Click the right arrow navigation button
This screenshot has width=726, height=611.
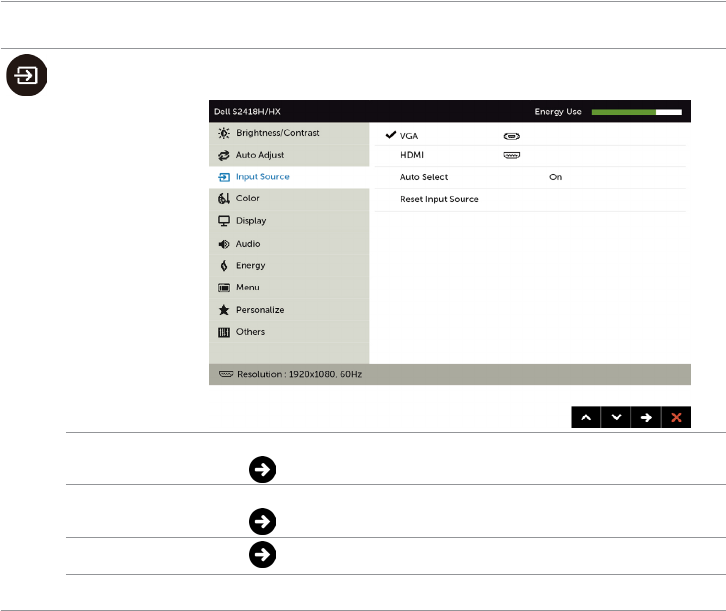click(646, 418)
